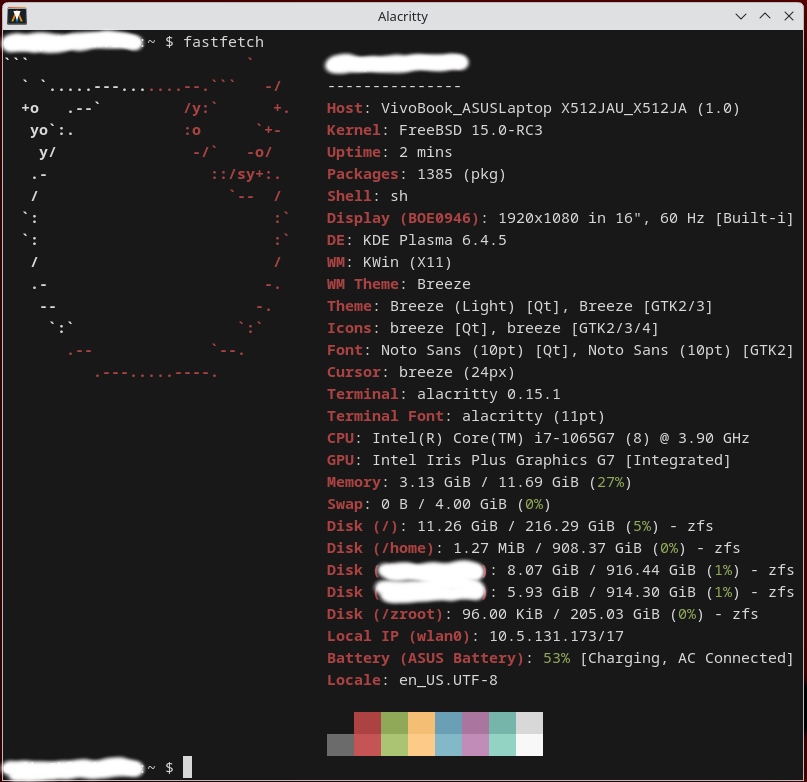The width and height of the screenshot is (807, 782).
Task: Click the teal color block in top row
Action: point(502,723)
